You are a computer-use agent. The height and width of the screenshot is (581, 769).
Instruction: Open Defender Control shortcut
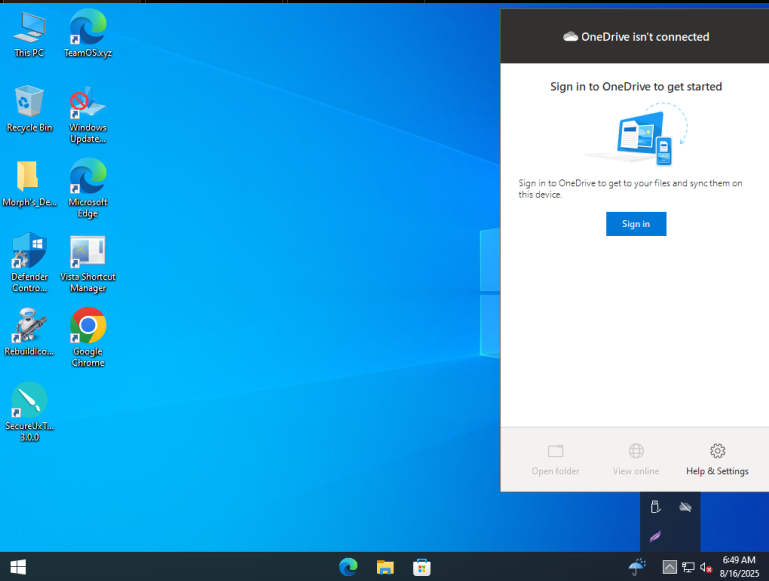click(x=29, y=264)
